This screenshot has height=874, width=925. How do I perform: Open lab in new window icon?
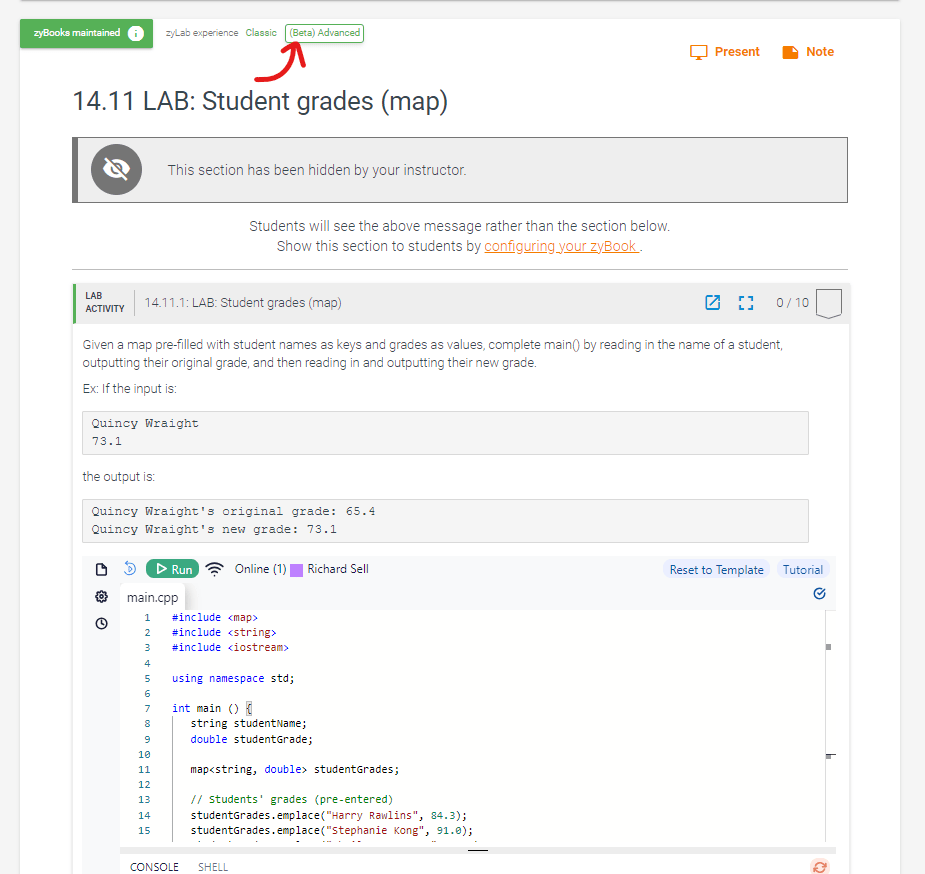[713, 303]
